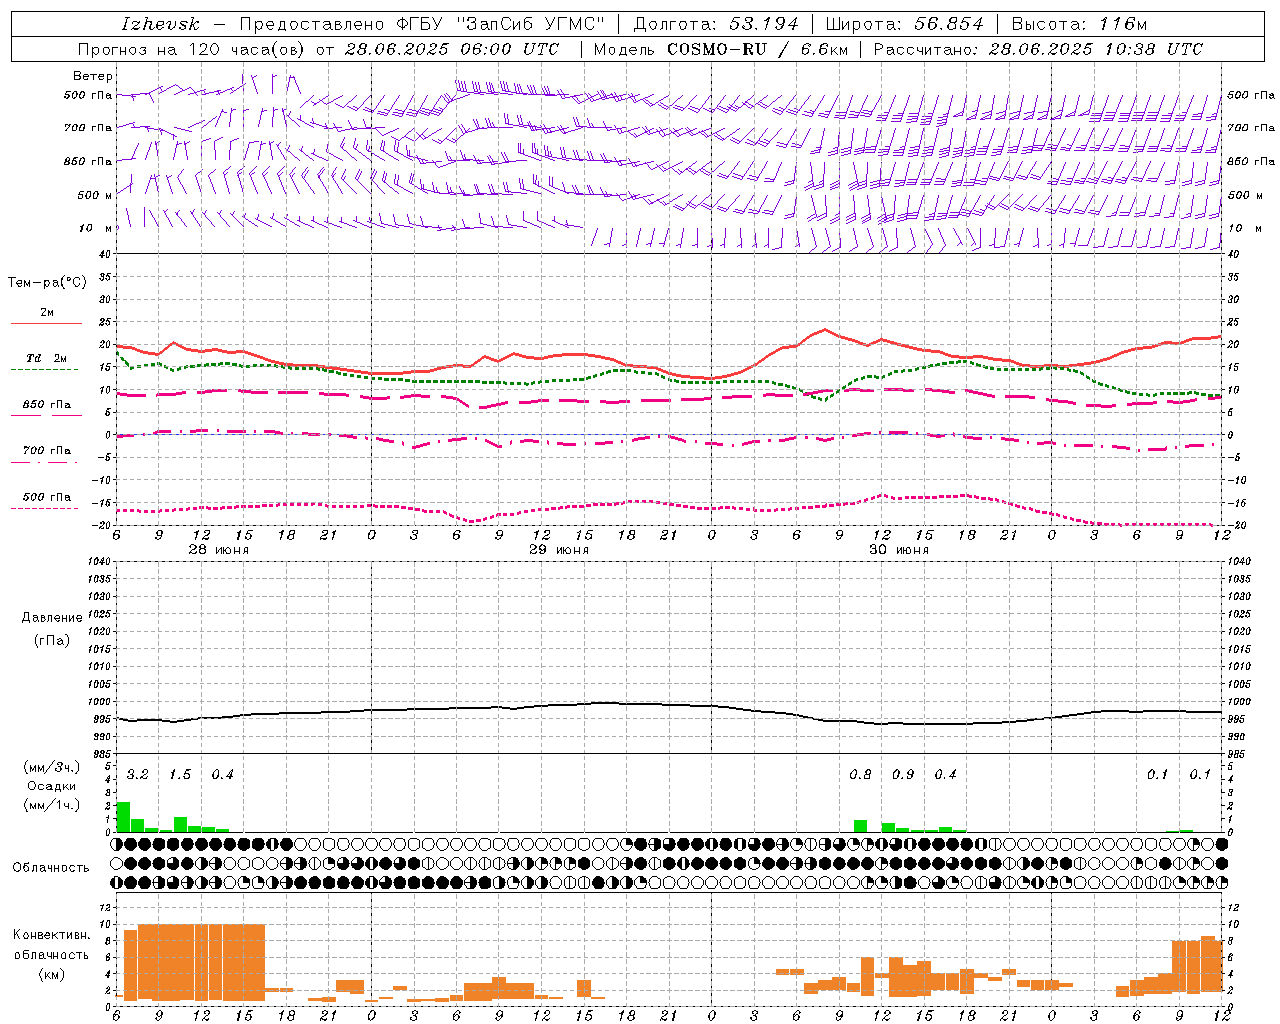Select the Td 2м legend entry

point(47,358)
